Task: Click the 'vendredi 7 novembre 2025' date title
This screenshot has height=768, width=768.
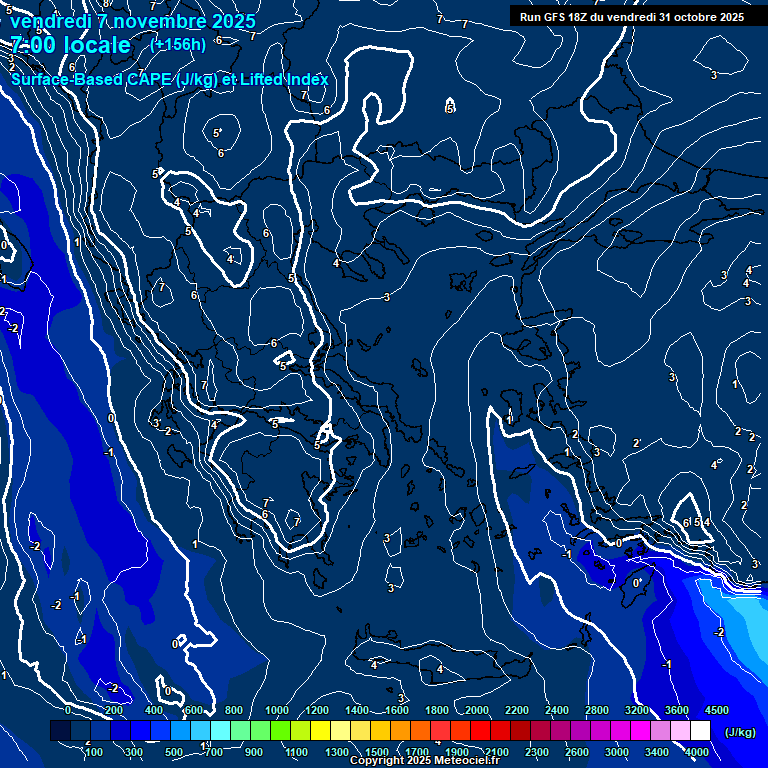Action: tap(132, 20)
